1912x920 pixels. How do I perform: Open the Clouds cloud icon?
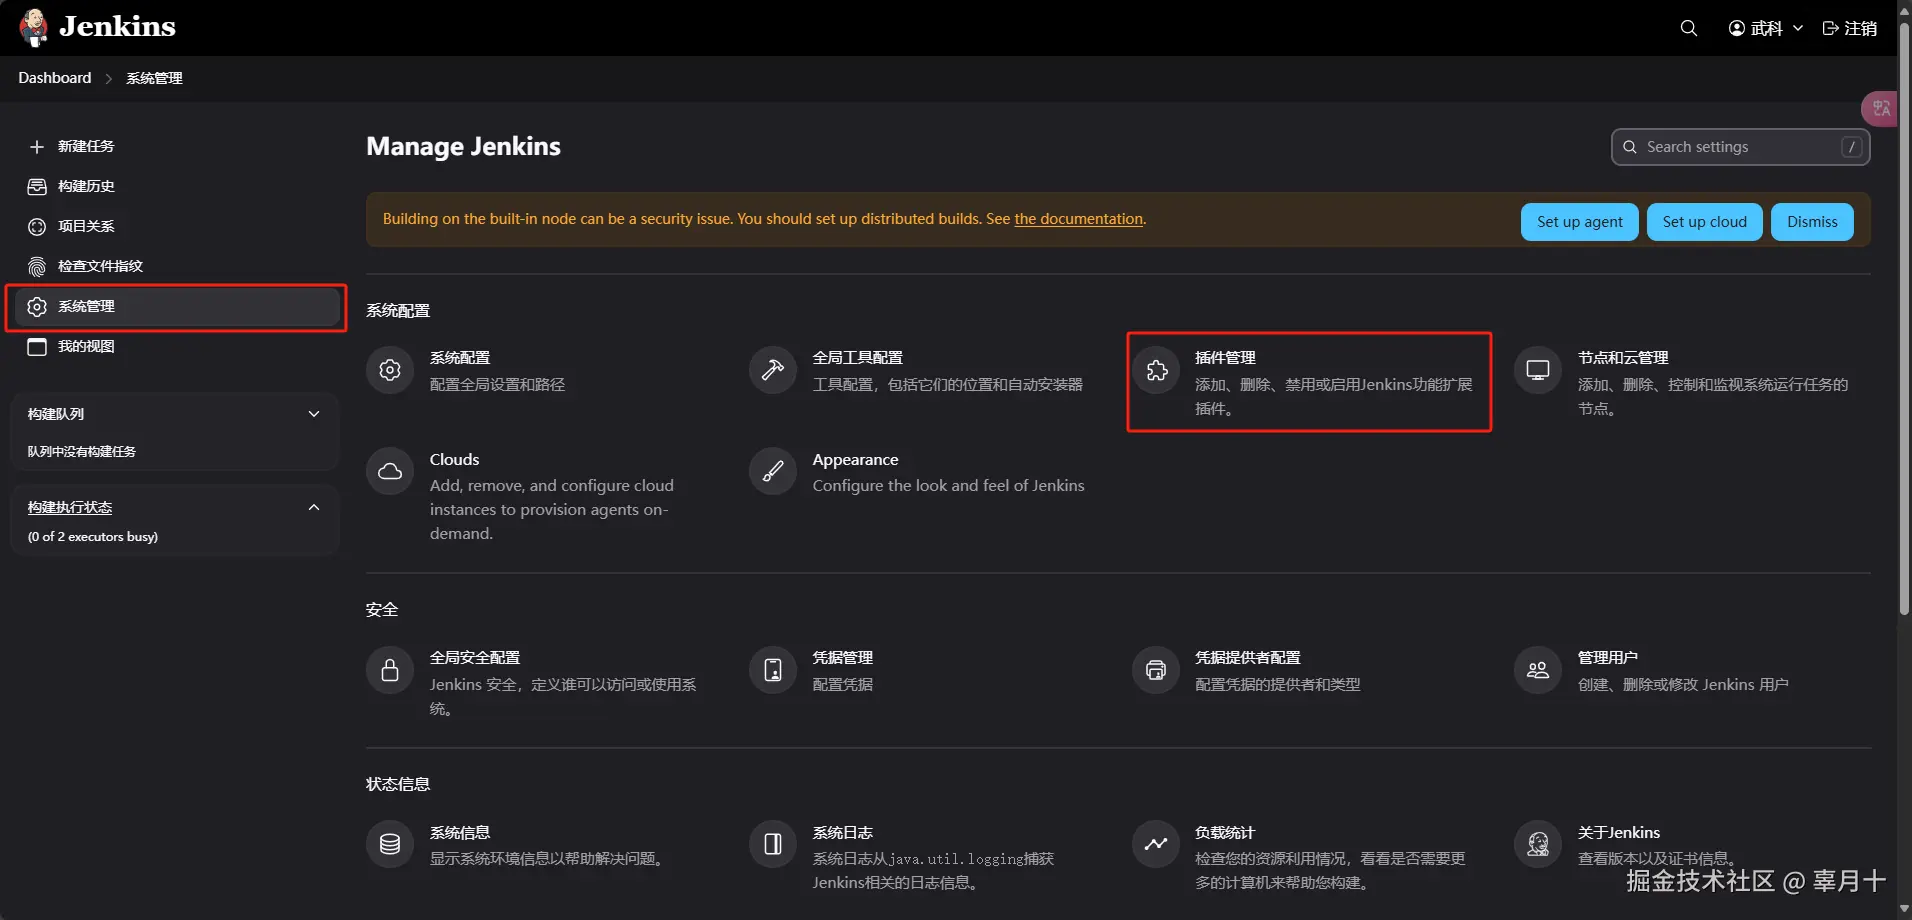pyautogui.click(x=390, y=472)
